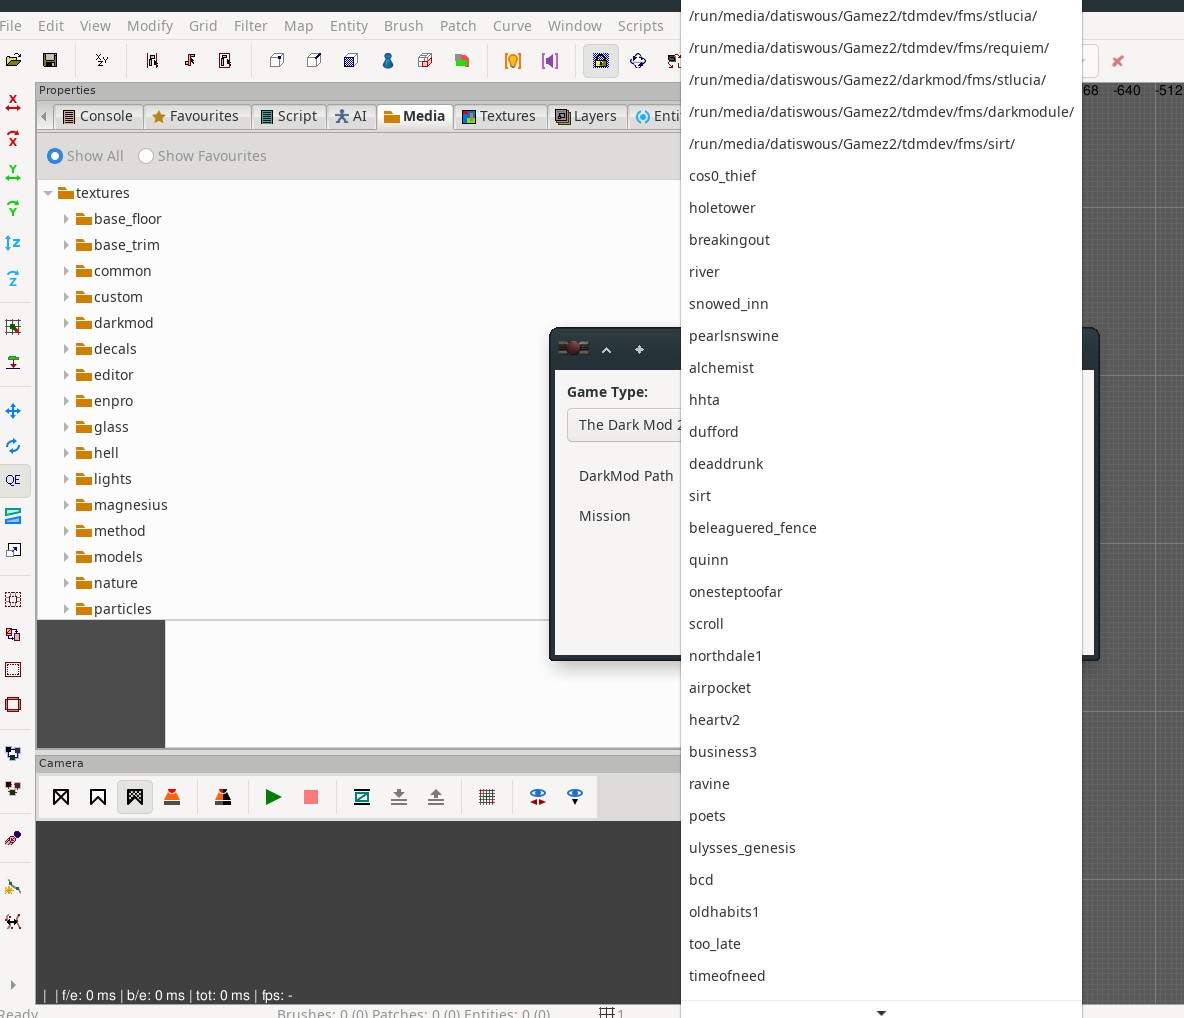Click the Open map folder icon
1184x1018 pixels.
[13, 61]
